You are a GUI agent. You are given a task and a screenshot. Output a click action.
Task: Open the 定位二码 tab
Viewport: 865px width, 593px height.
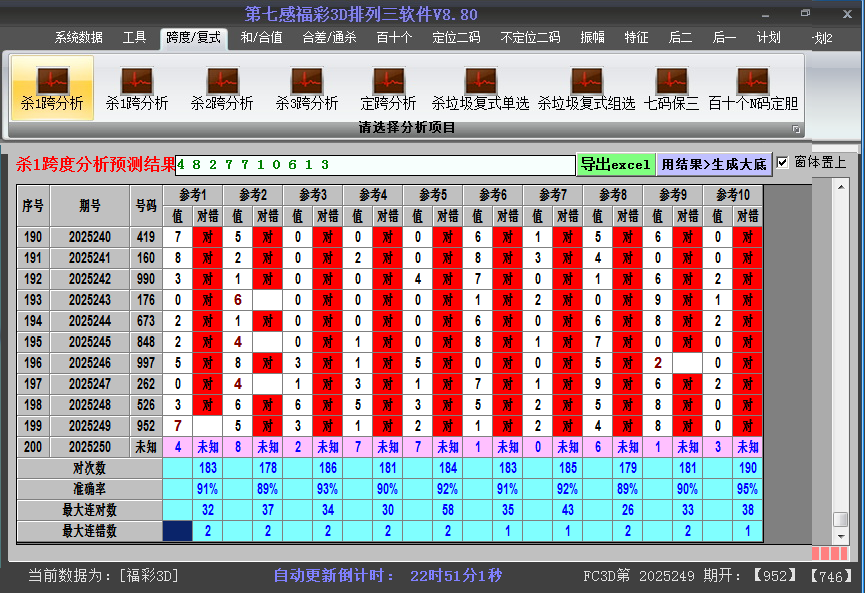pos(456,38)
